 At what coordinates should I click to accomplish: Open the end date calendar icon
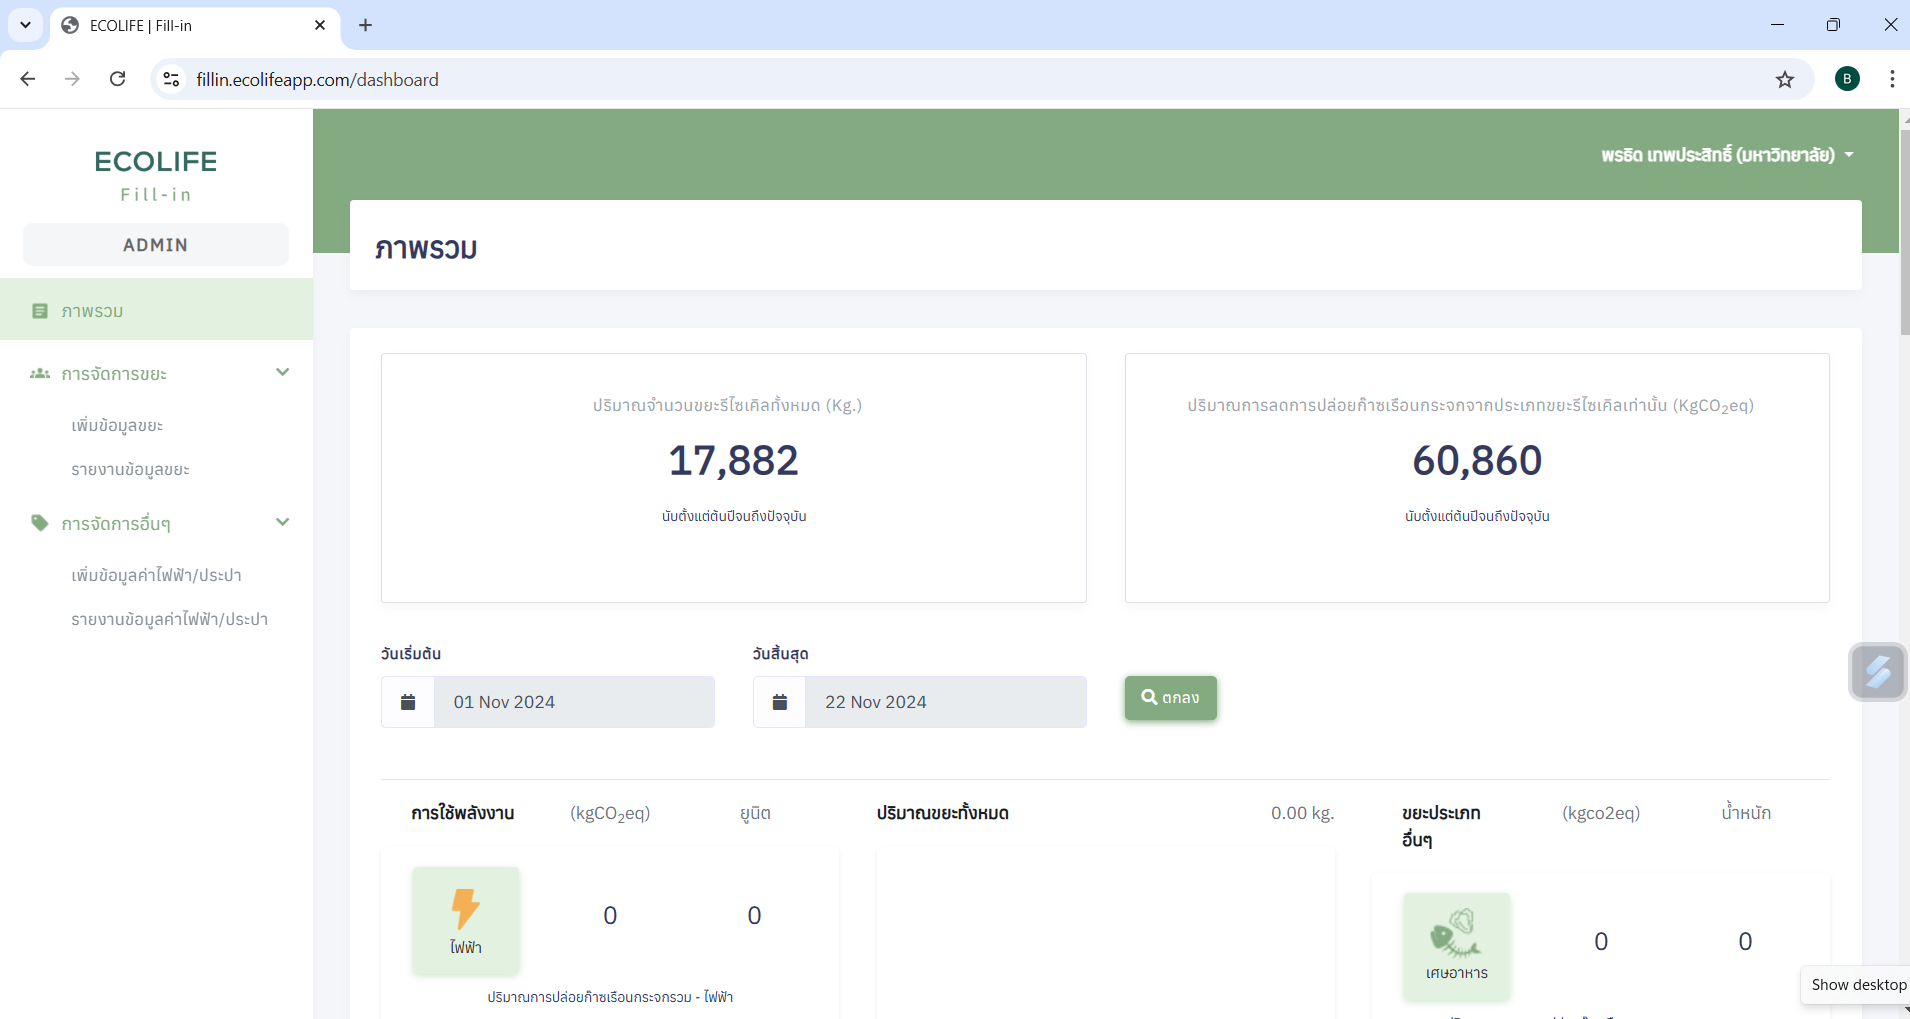tap(780, 702)
